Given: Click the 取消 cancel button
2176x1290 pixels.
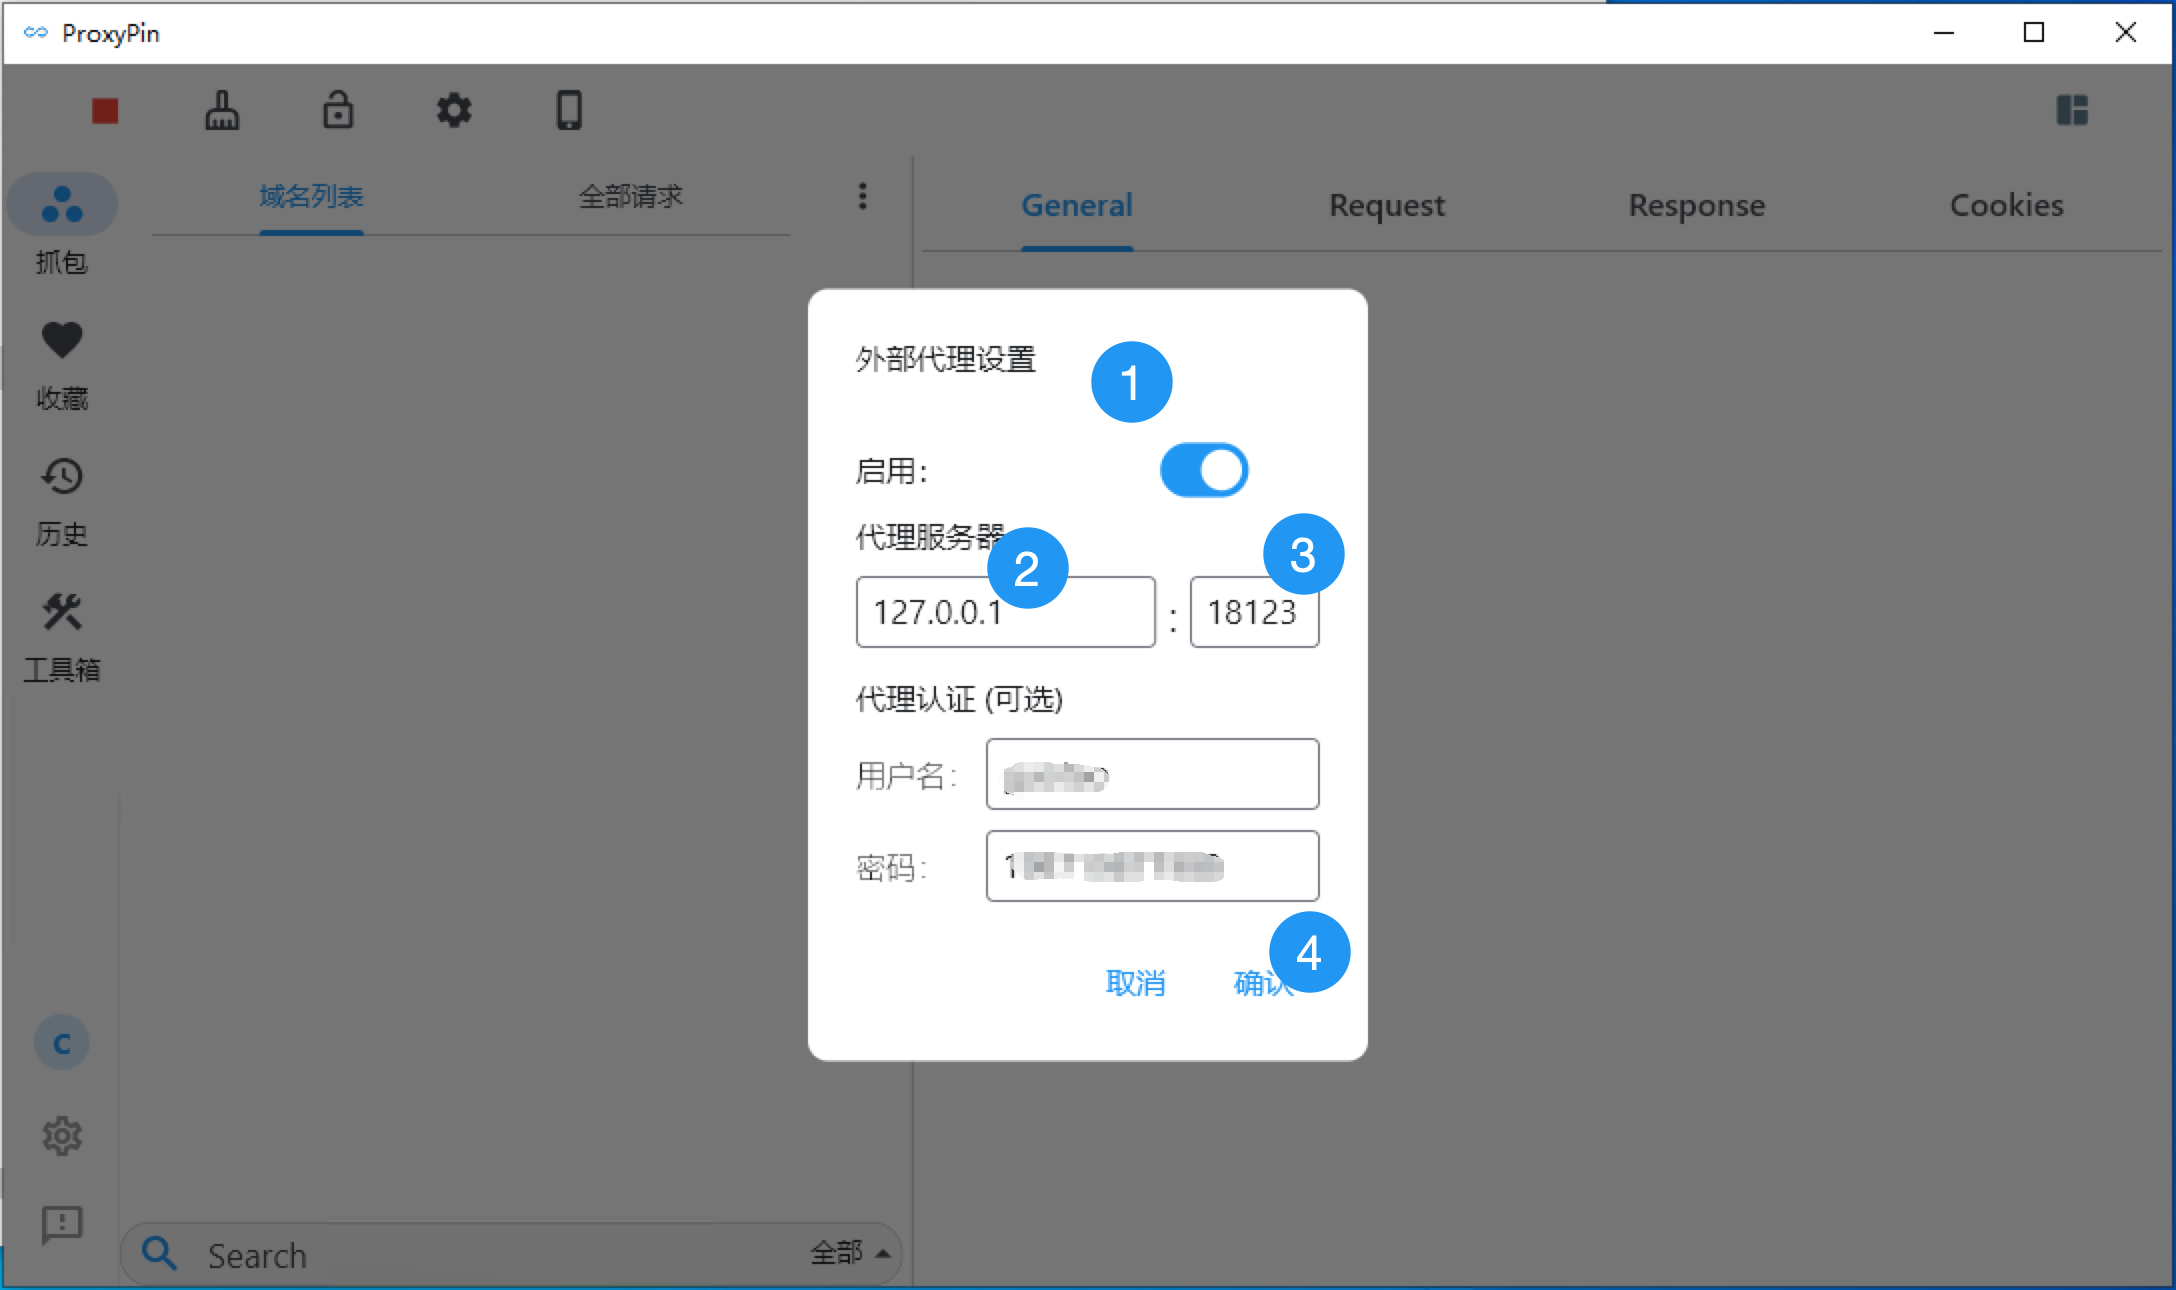Looking at the screenshot, I should click(x=1135, y=983).
